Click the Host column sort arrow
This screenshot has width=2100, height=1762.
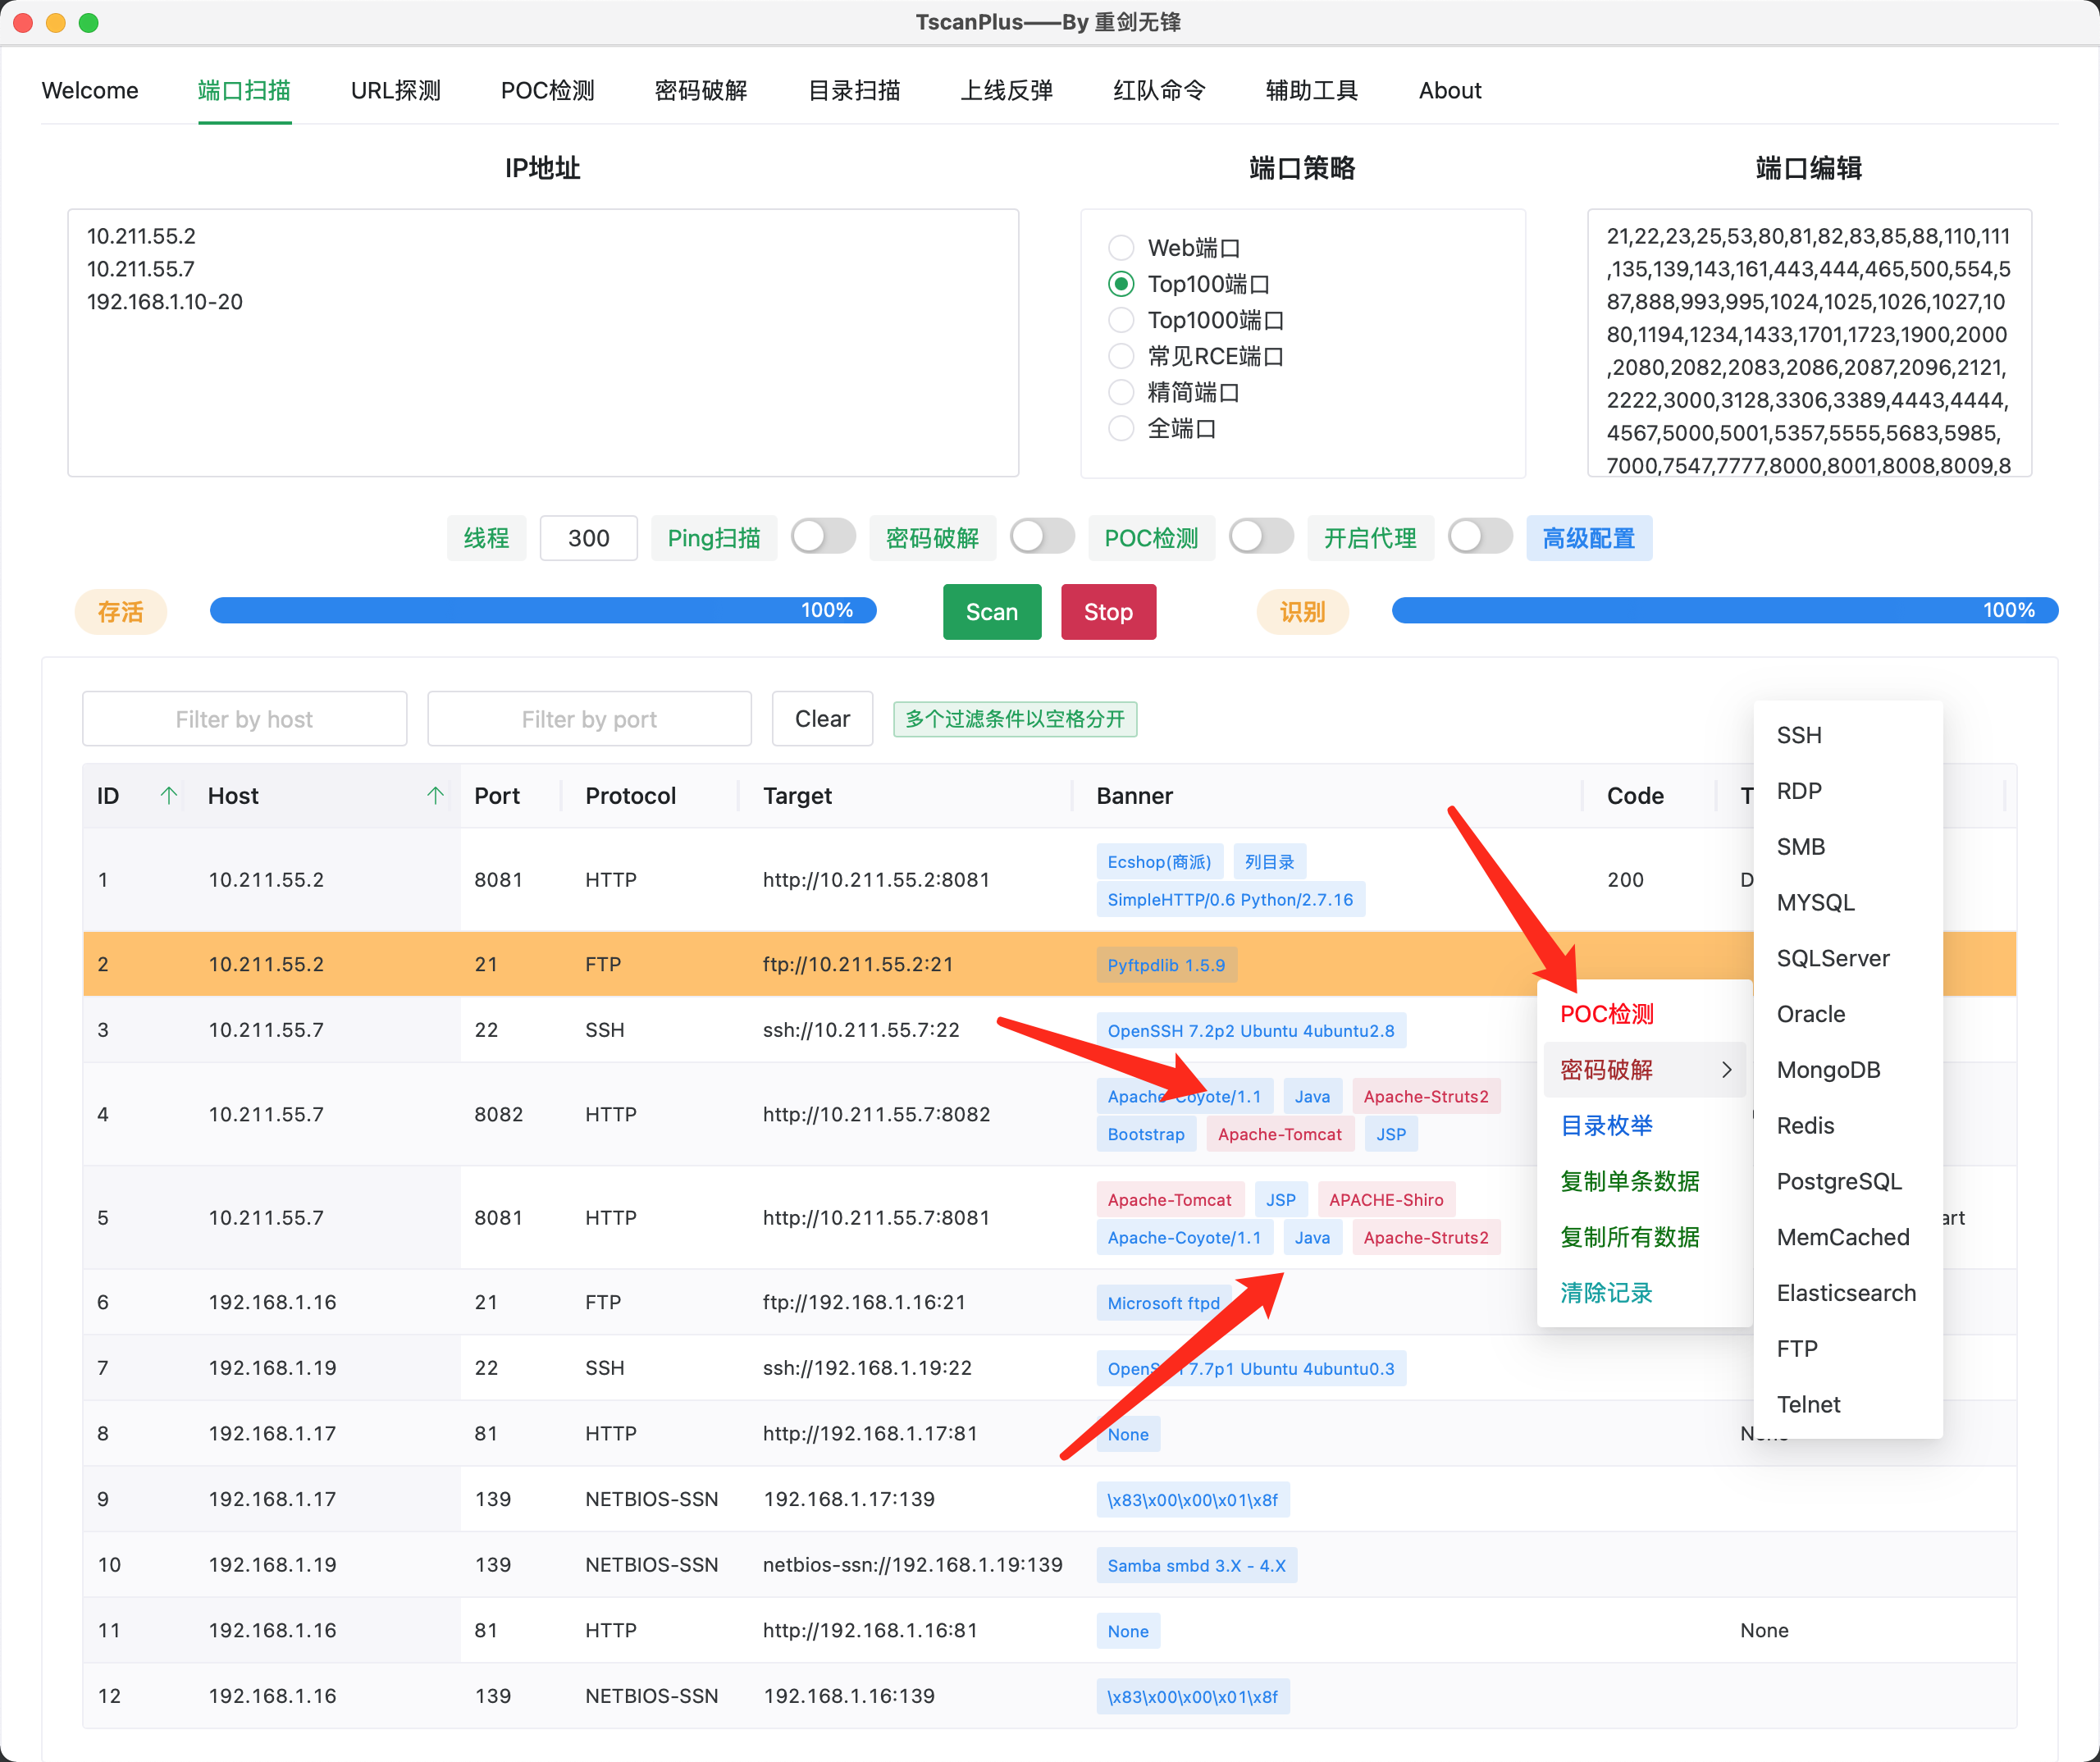point(435,796)
